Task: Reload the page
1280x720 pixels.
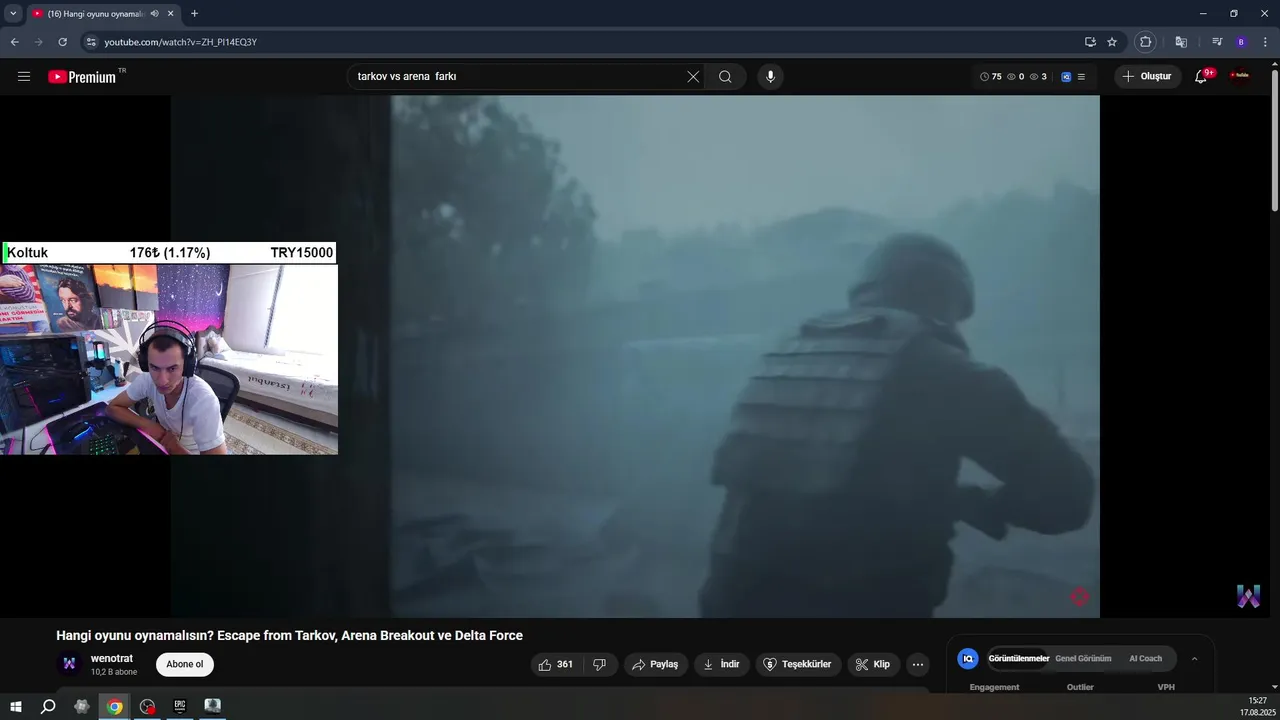Action: pyautogui.click(x=62, y=42)
